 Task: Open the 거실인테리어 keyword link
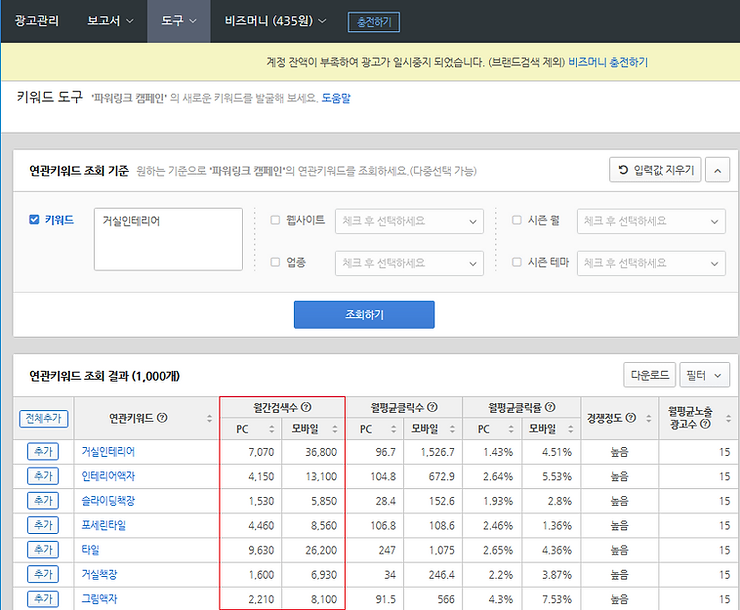coord(108,451)
